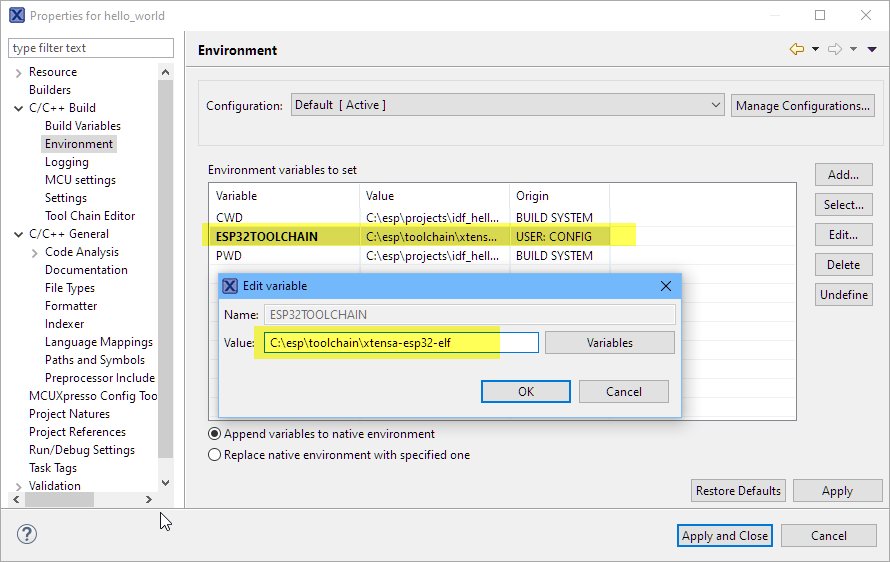Image resolution: width=890 pixels, height=562 pixels.
Task: Click the forward navigation arrow icon
Action: point(834,50)
